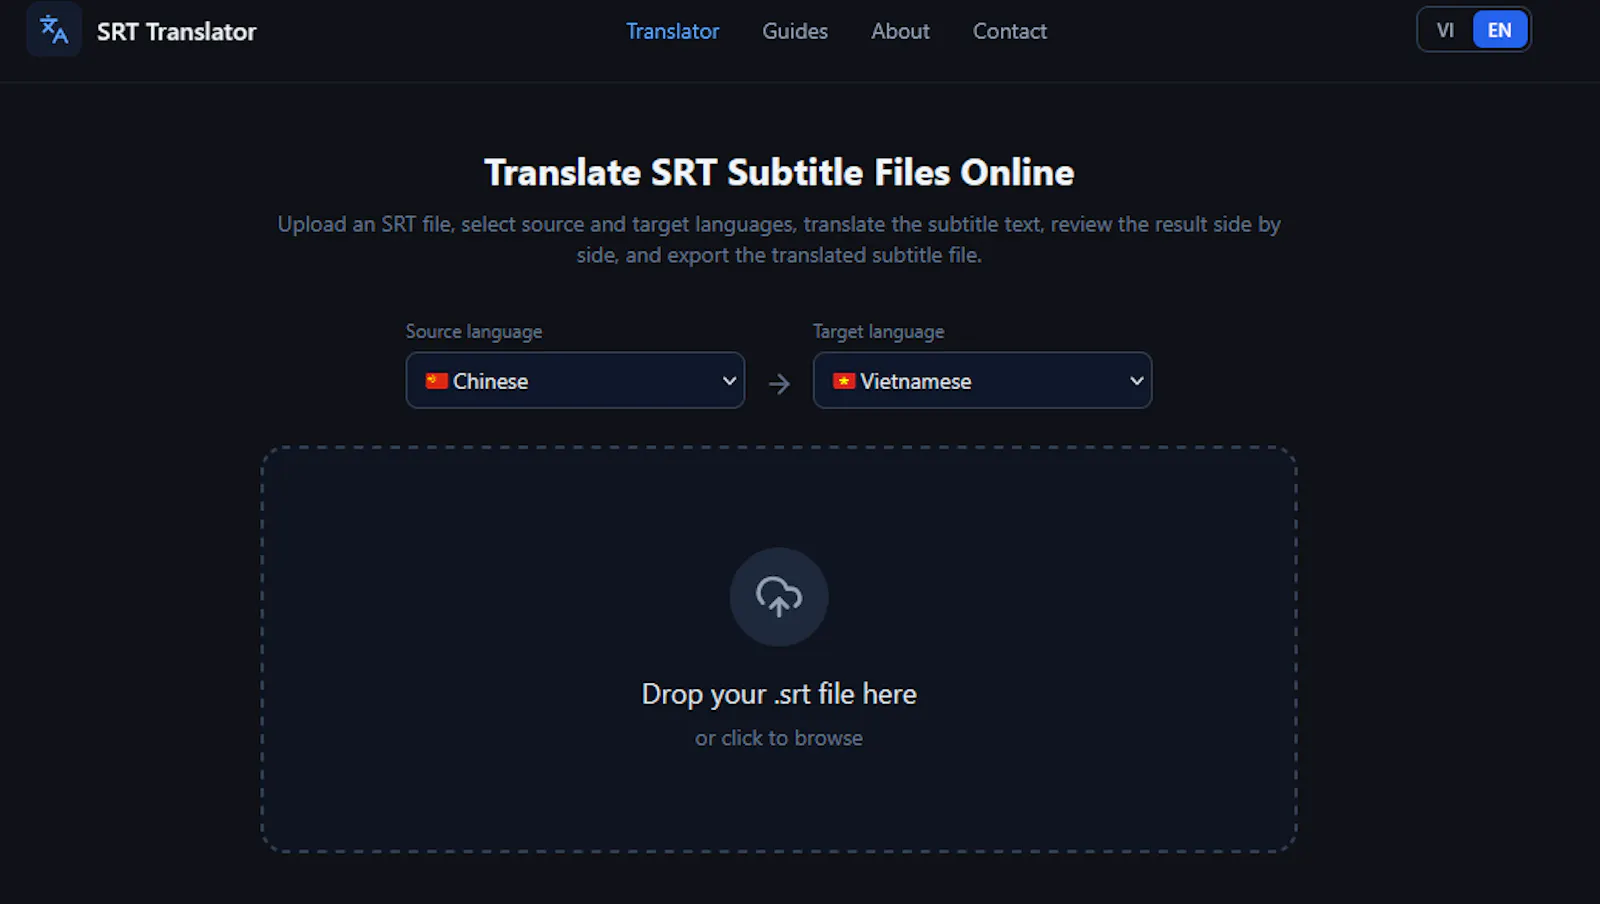Image resolution: width=1600 pixels, height=904 pixels.
Task: Click the 'Upload an SRT file' description paragraph
Action: pos(779,240)
